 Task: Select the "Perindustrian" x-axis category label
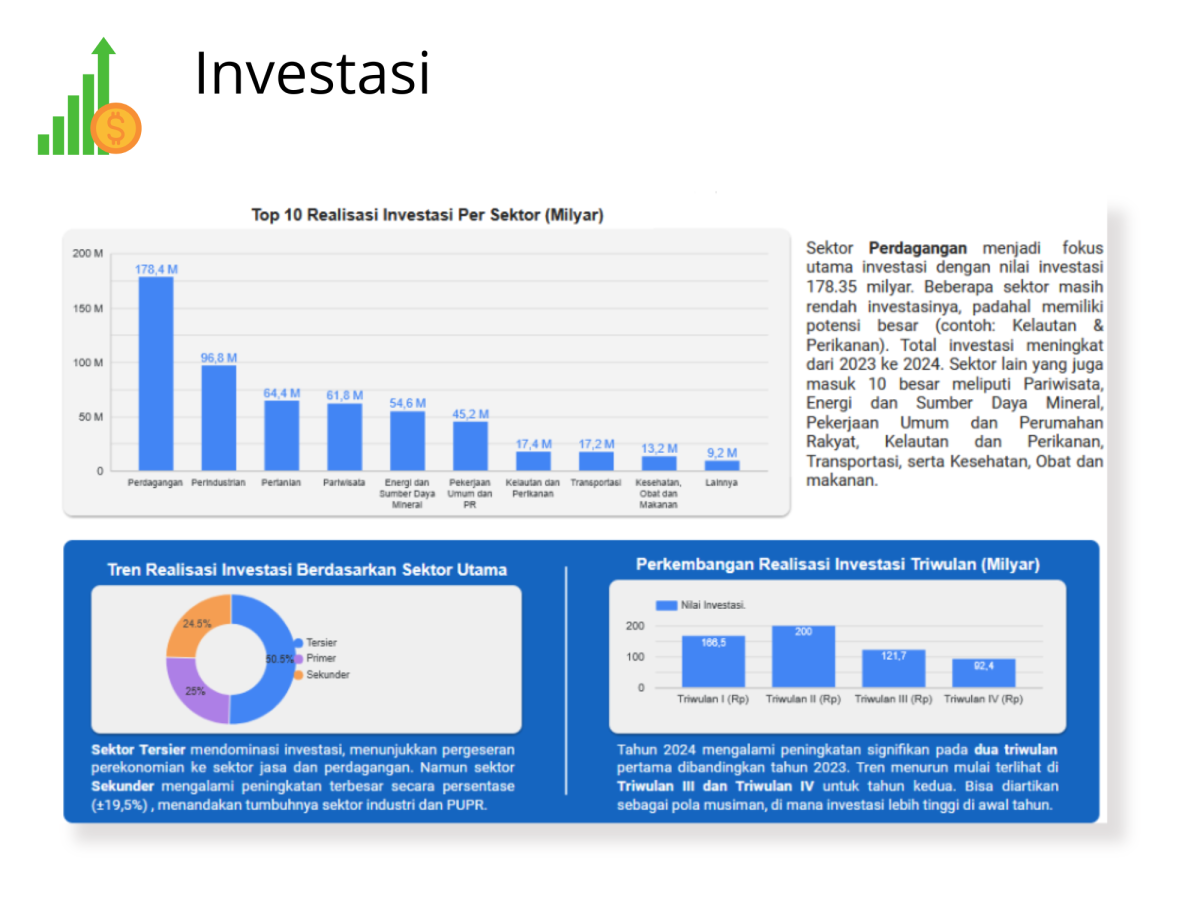219,483
